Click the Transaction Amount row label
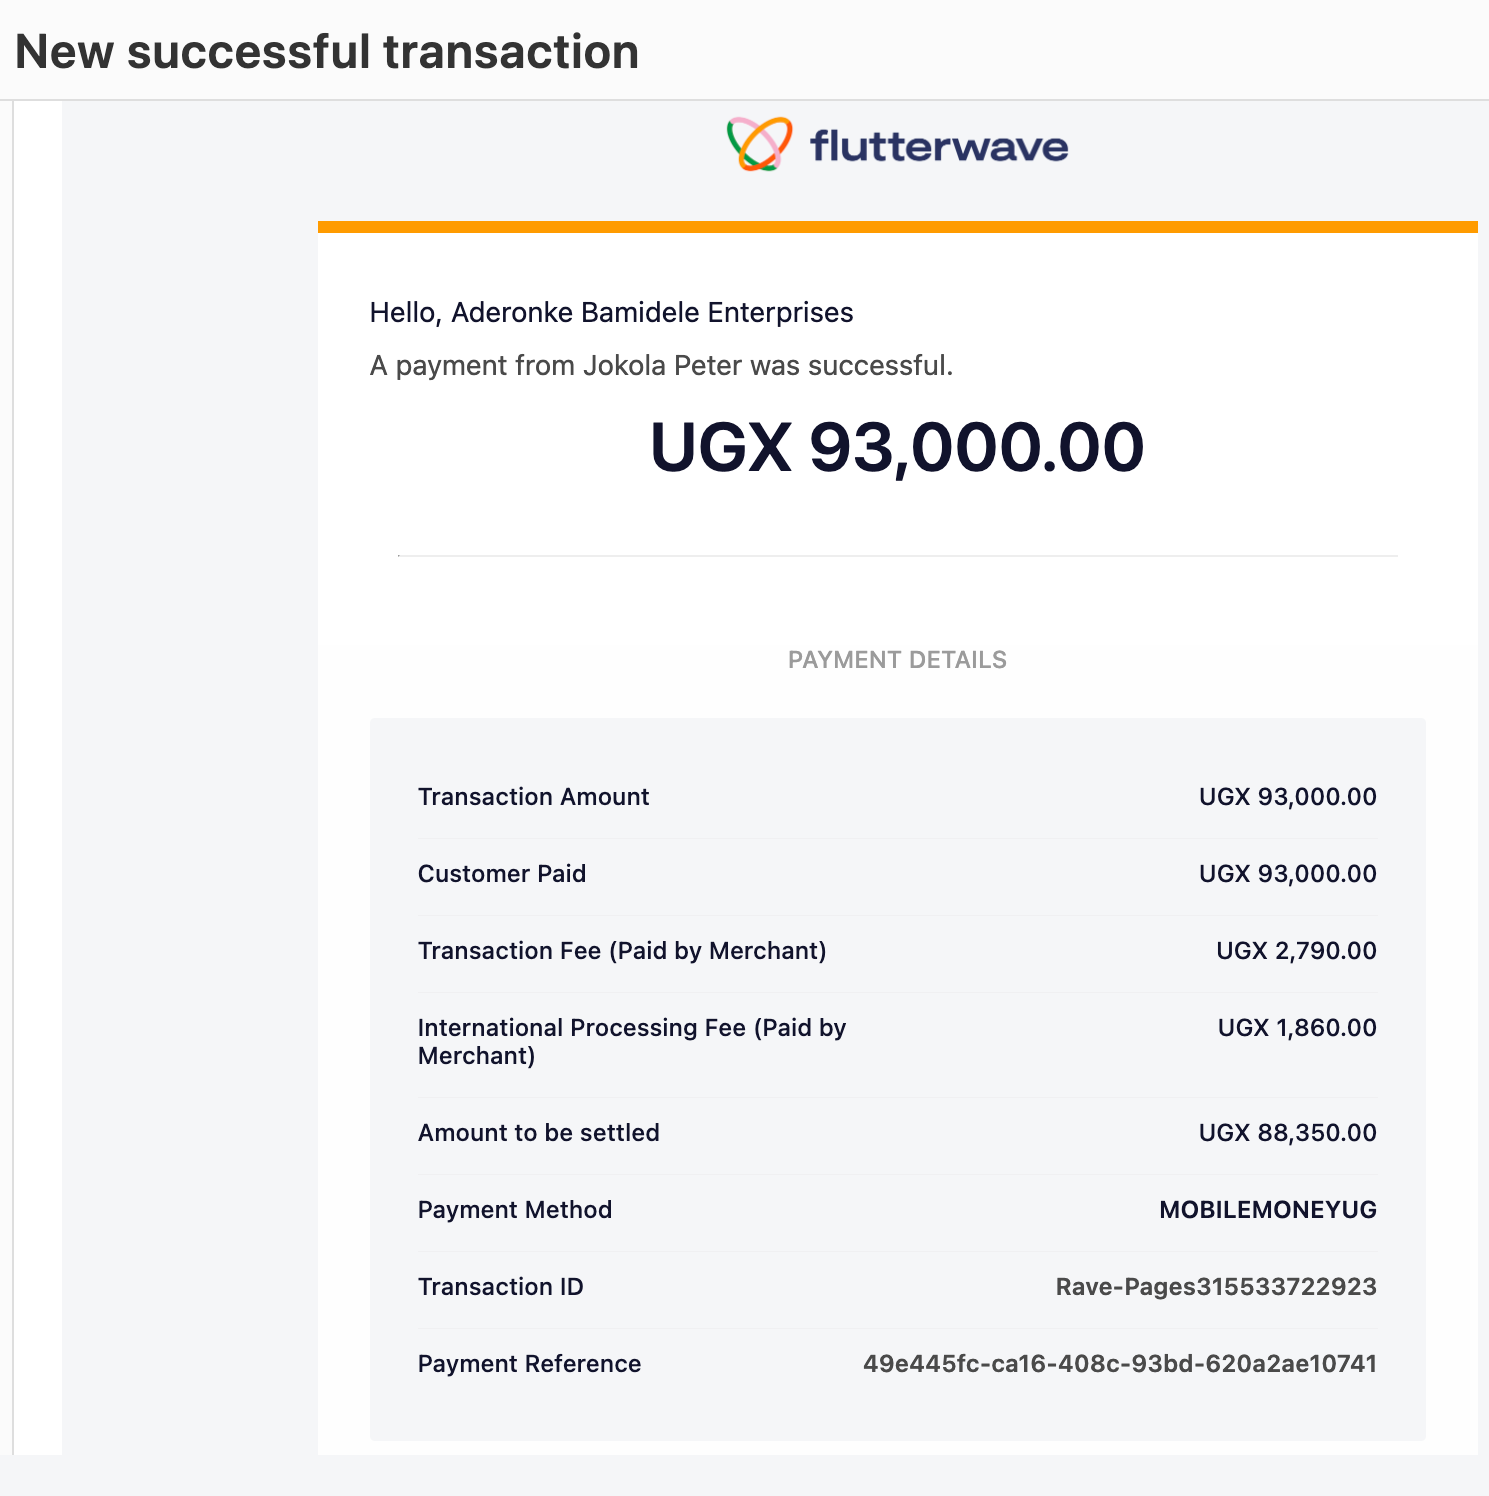The width and height of the screenshot is (1489, 1496). tap(533, 797)
